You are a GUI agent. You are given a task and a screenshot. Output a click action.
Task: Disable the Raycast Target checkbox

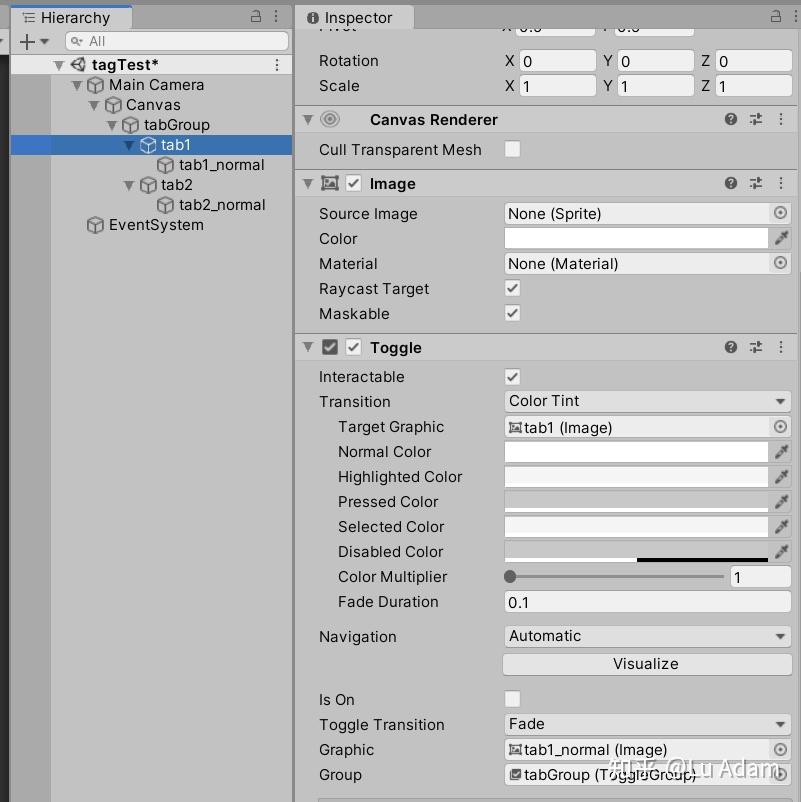(x=512, y=289)
